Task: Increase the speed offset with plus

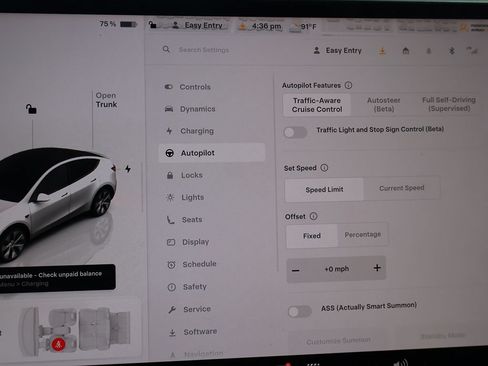Action: [x=377, y=268]
